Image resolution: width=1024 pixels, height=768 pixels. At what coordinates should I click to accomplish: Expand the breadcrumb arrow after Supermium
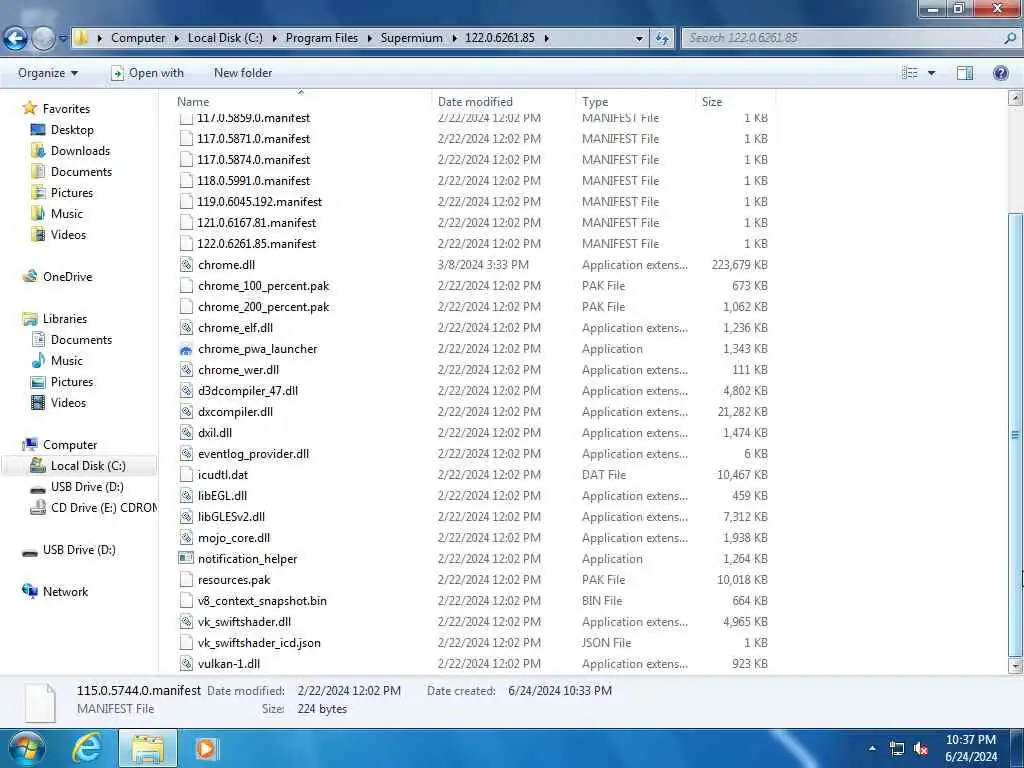click(x=455, y=39)
